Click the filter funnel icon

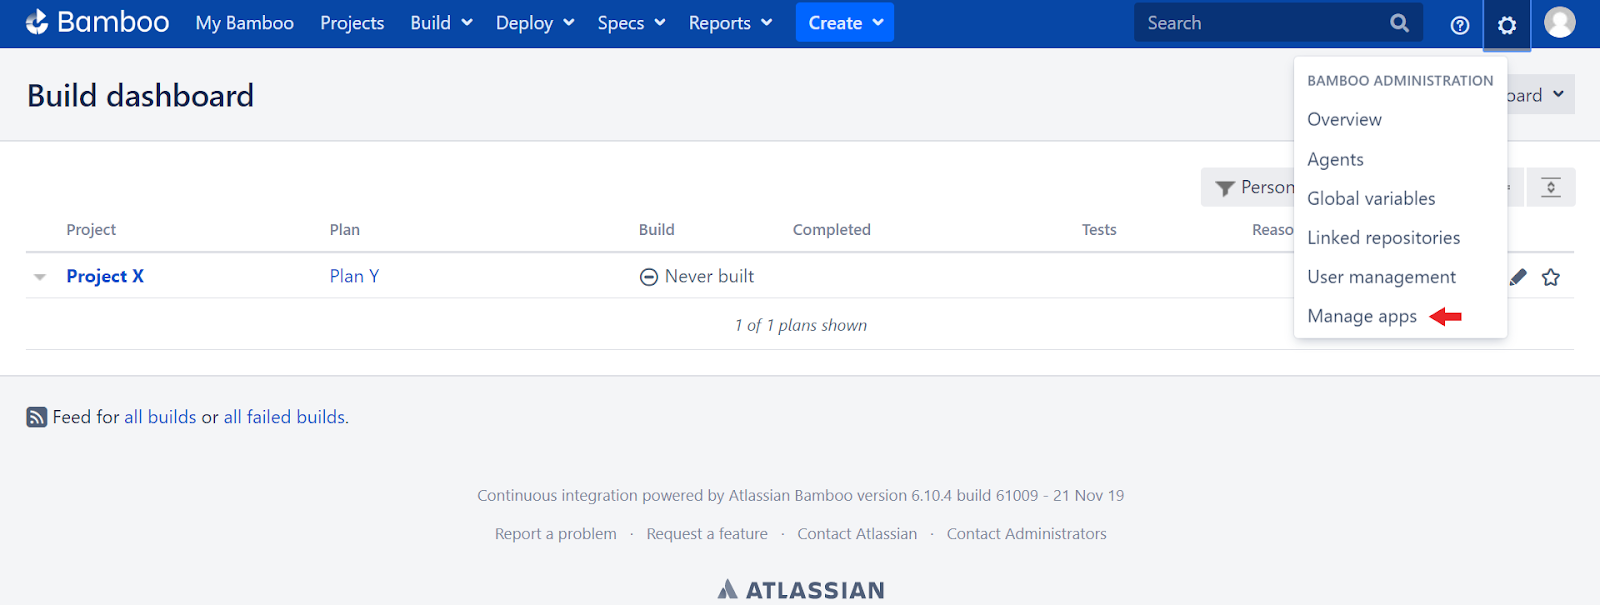point(1224,188)
